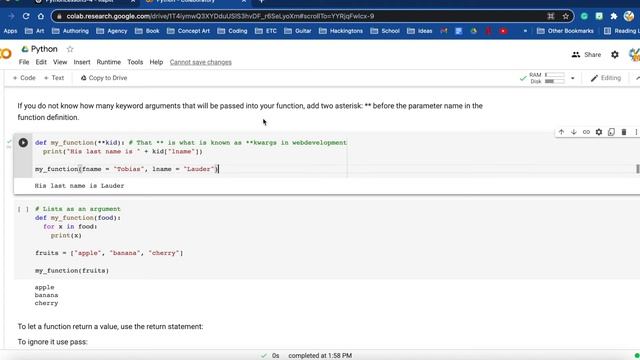The image size is (640, 360).
Task: Open the Google Drive bookmark icon
Action: coord(473,31)
